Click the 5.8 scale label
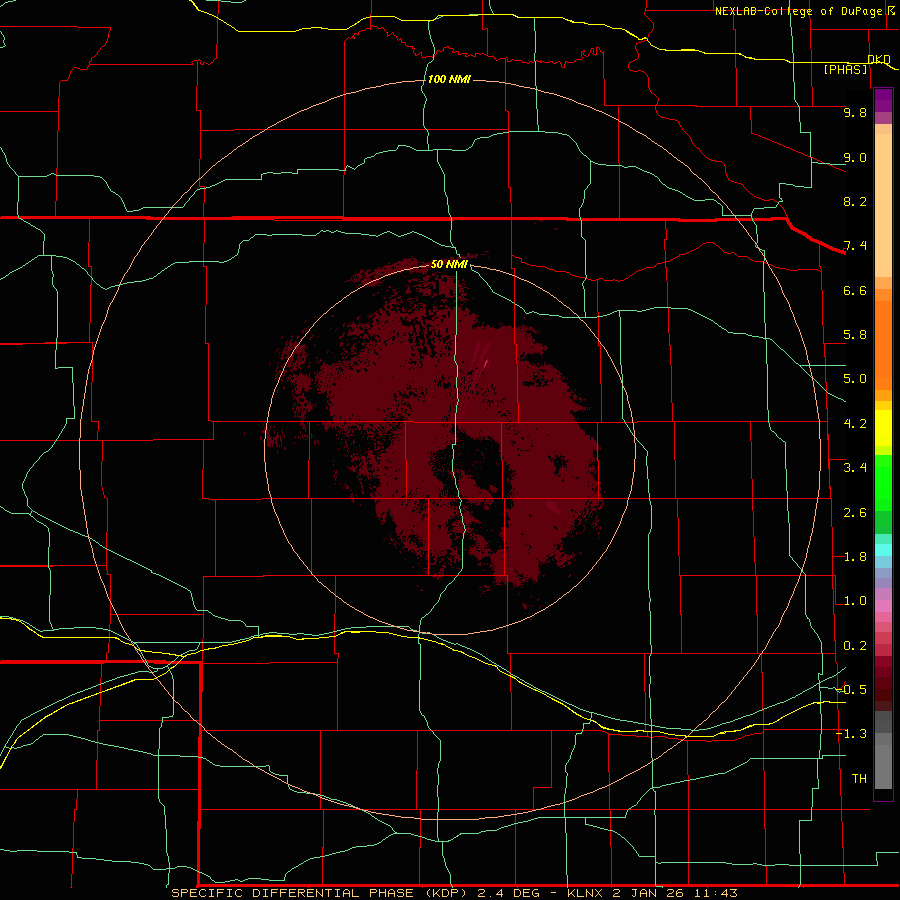Image resolution: width=900 pixels, height=900 pixels. click(855, 335)
